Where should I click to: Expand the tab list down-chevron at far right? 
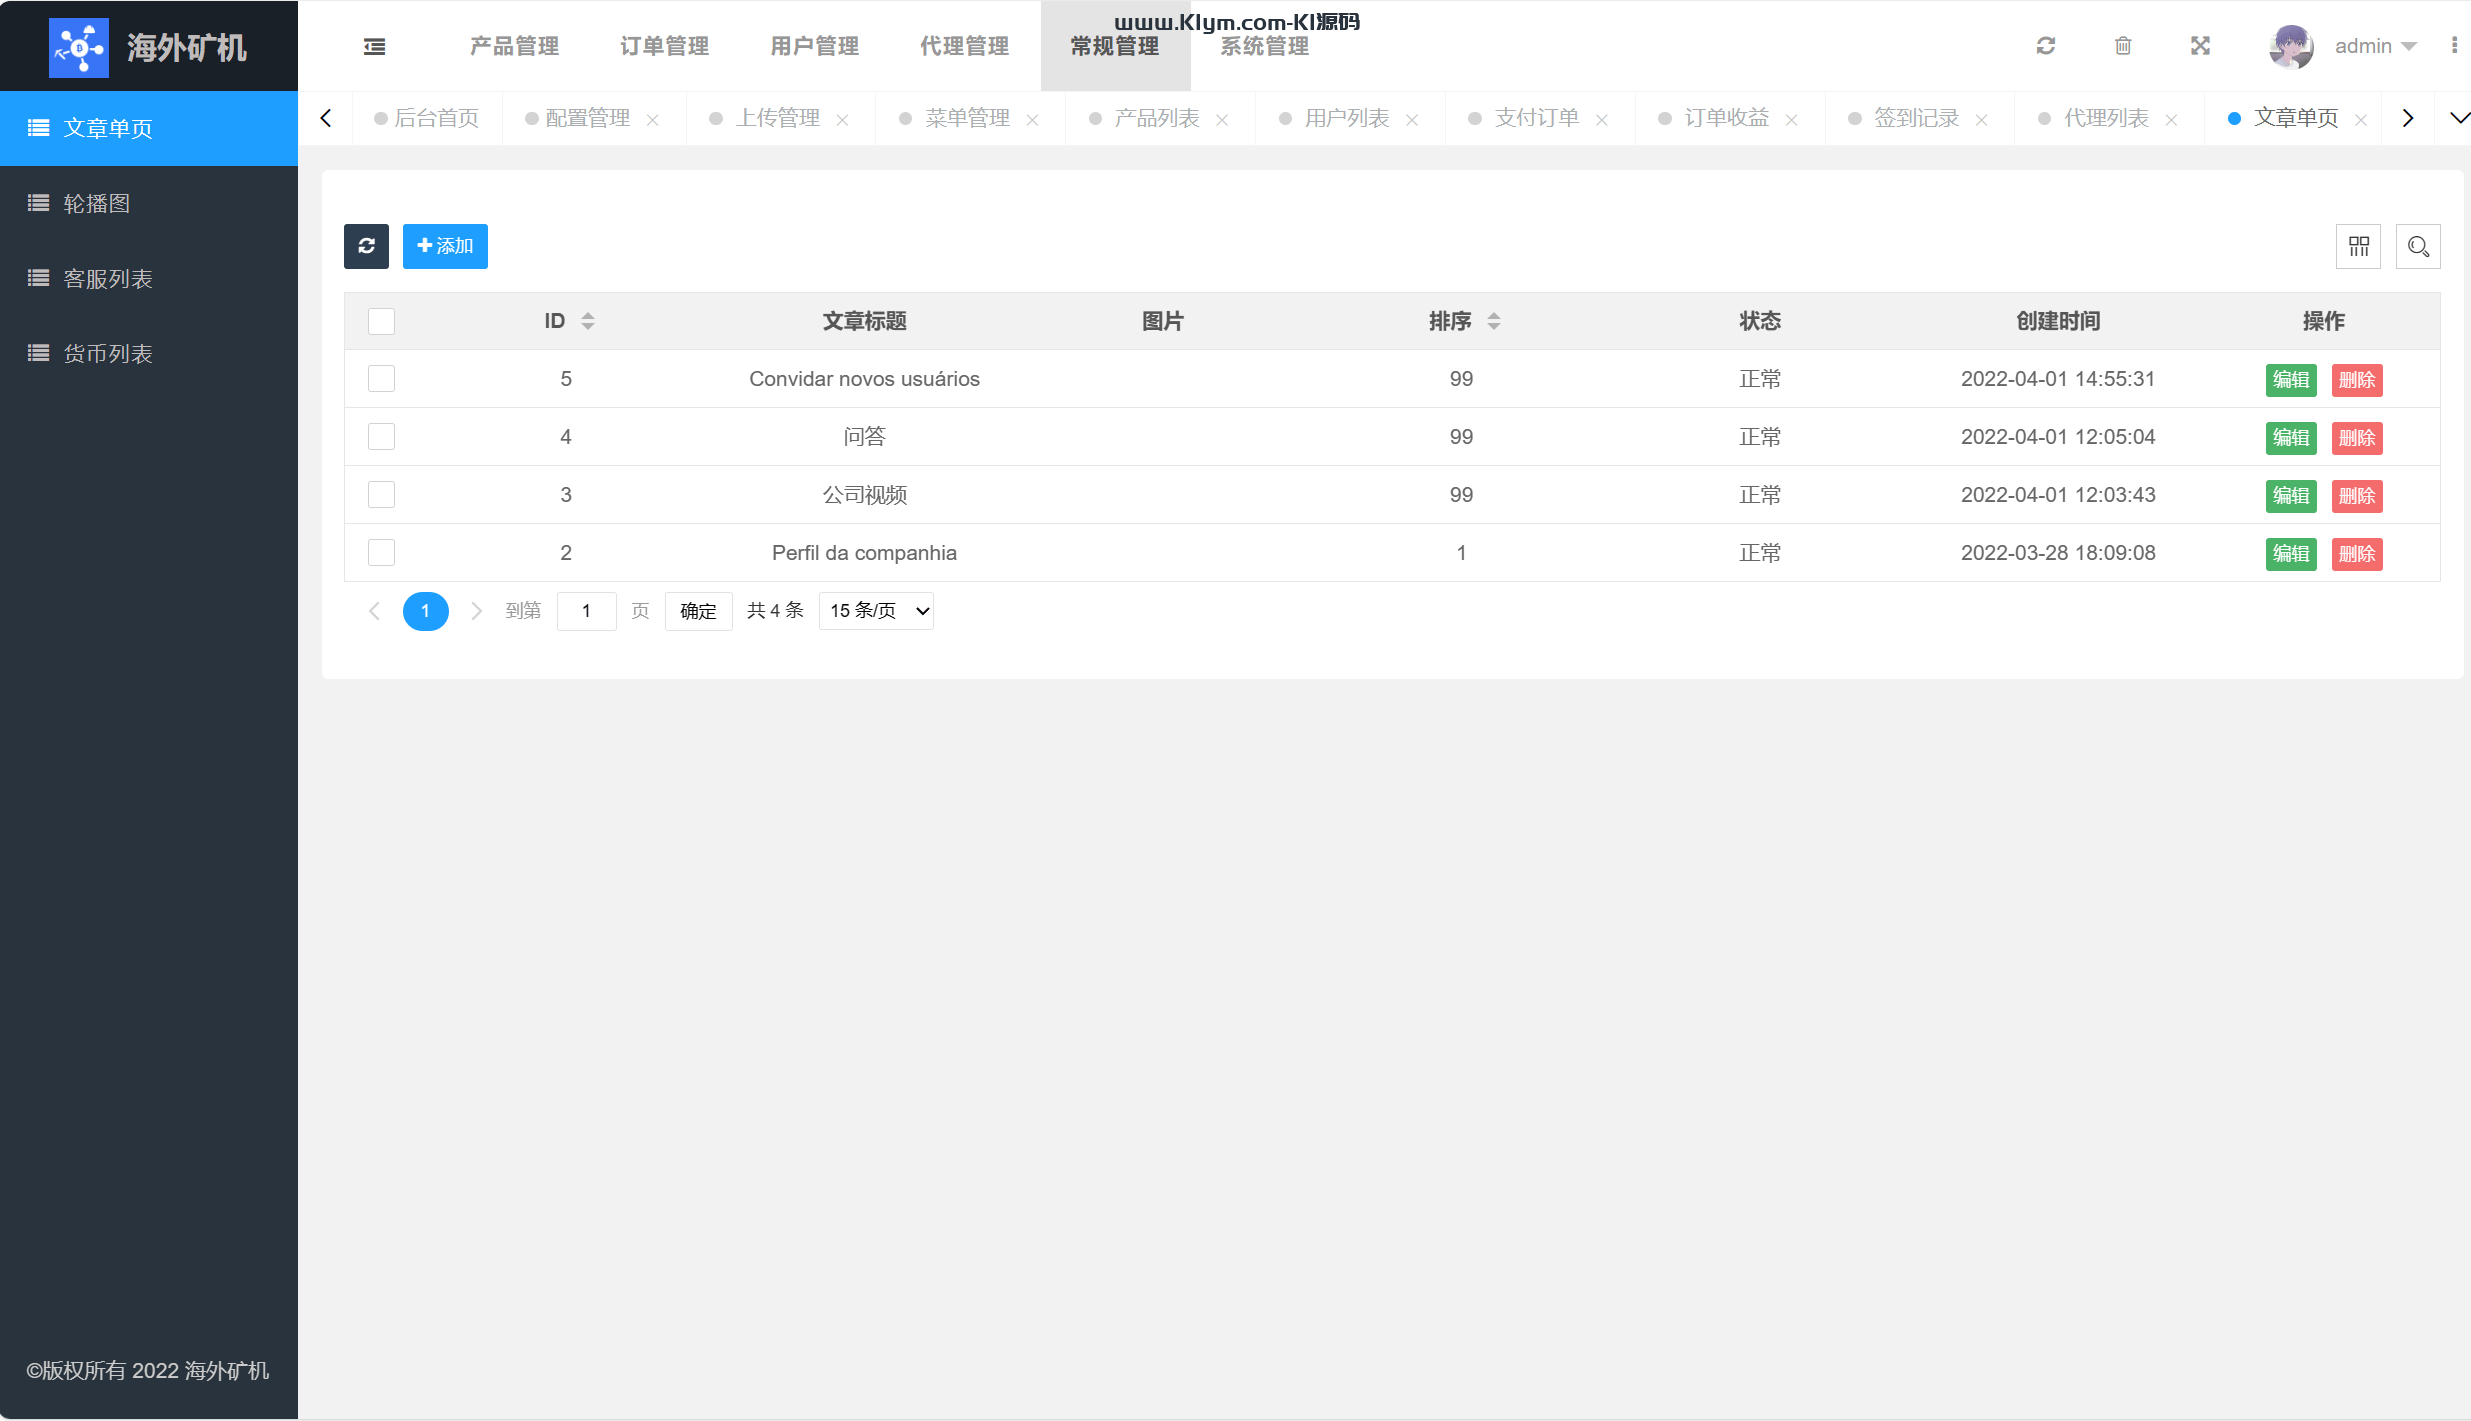coord(2459,118)
